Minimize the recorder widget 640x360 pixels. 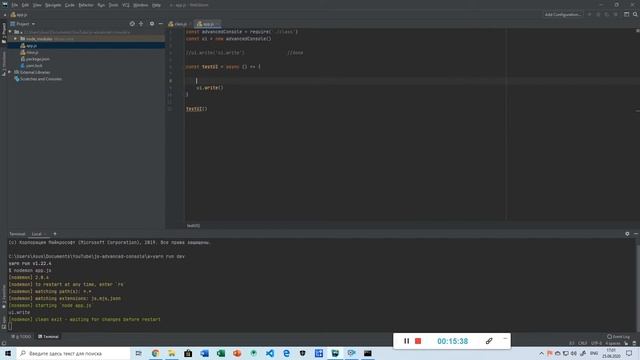[x=505, y=338]
